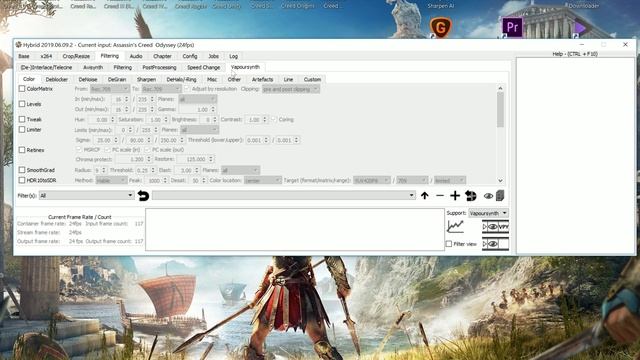Open the Filter(s) All dropdown

click(87, 196)
